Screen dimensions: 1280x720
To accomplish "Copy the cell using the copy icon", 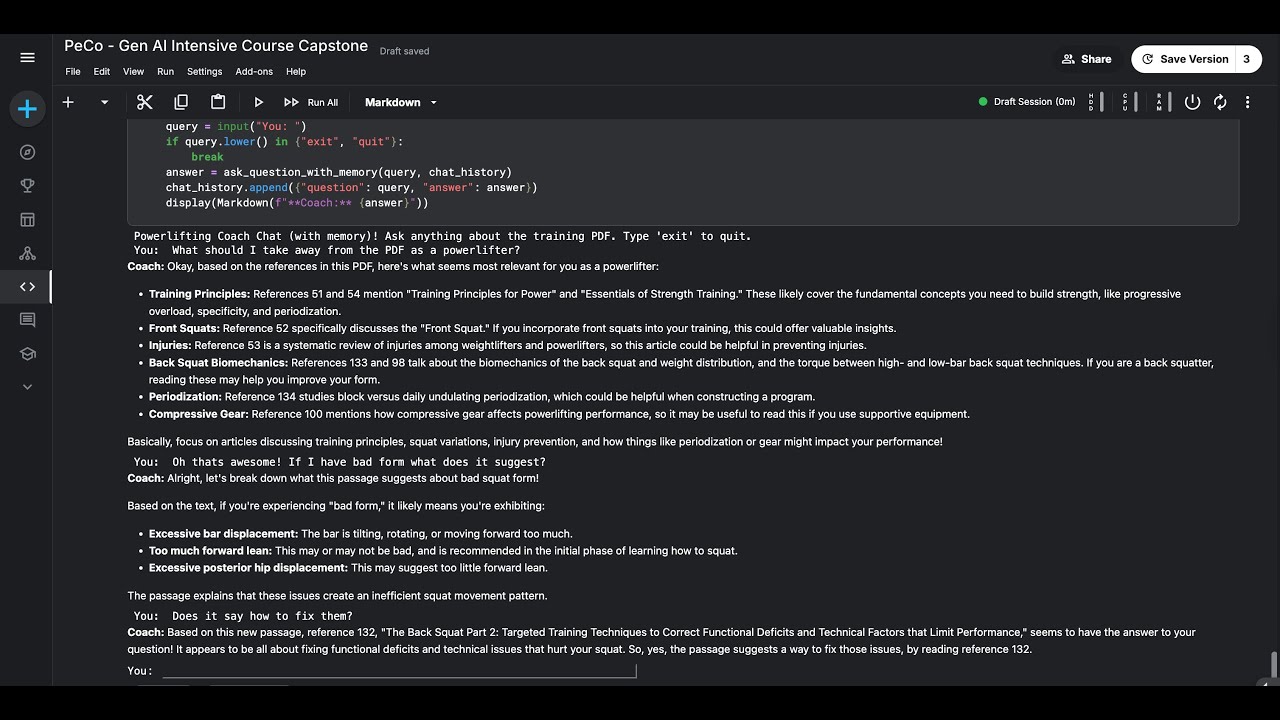I will pyautogui.click(x=181, y=102).
